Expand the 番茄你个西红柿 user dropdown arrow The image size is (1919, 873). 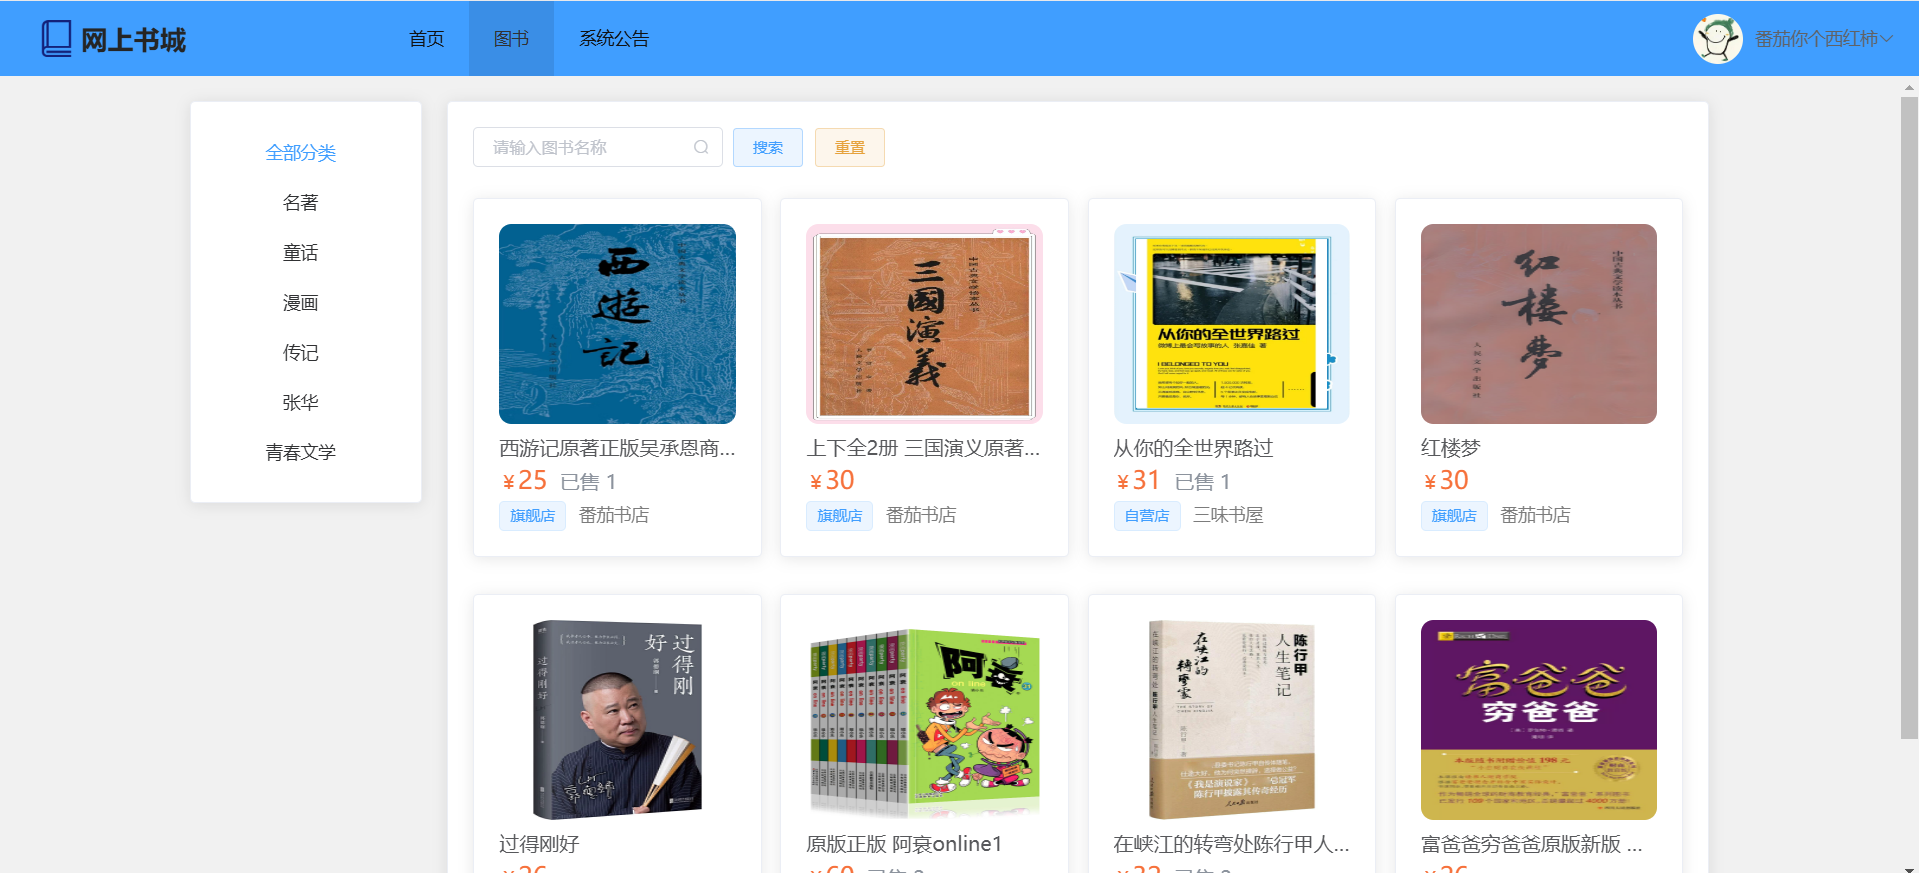[x=1887, y=39]
